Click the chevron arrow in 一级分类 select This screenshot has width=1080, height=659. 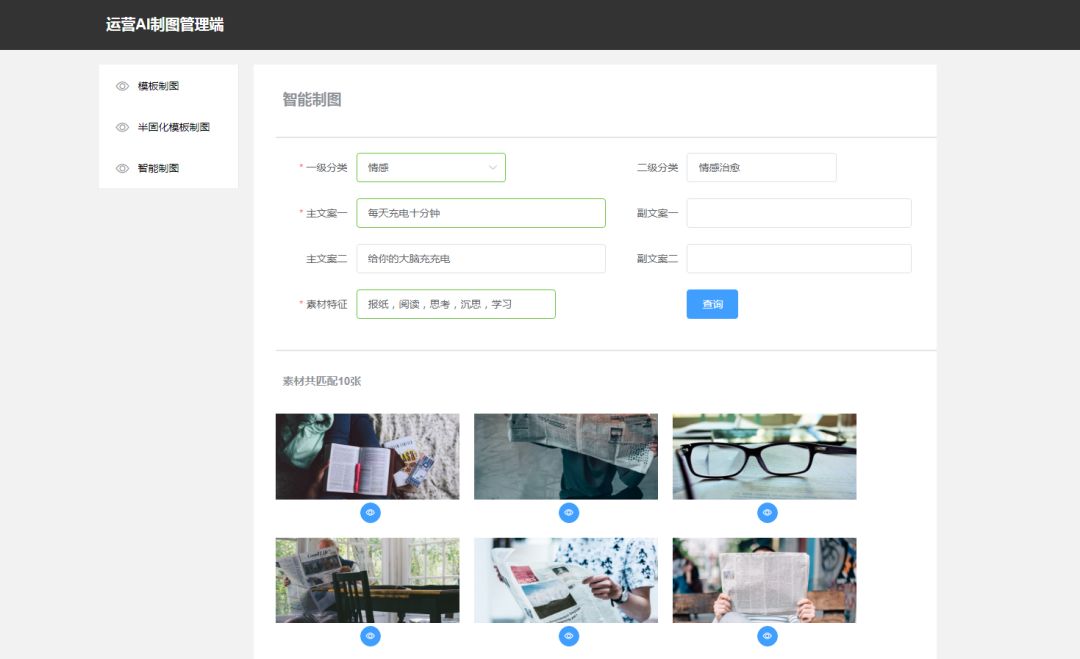tap(492, 167)
